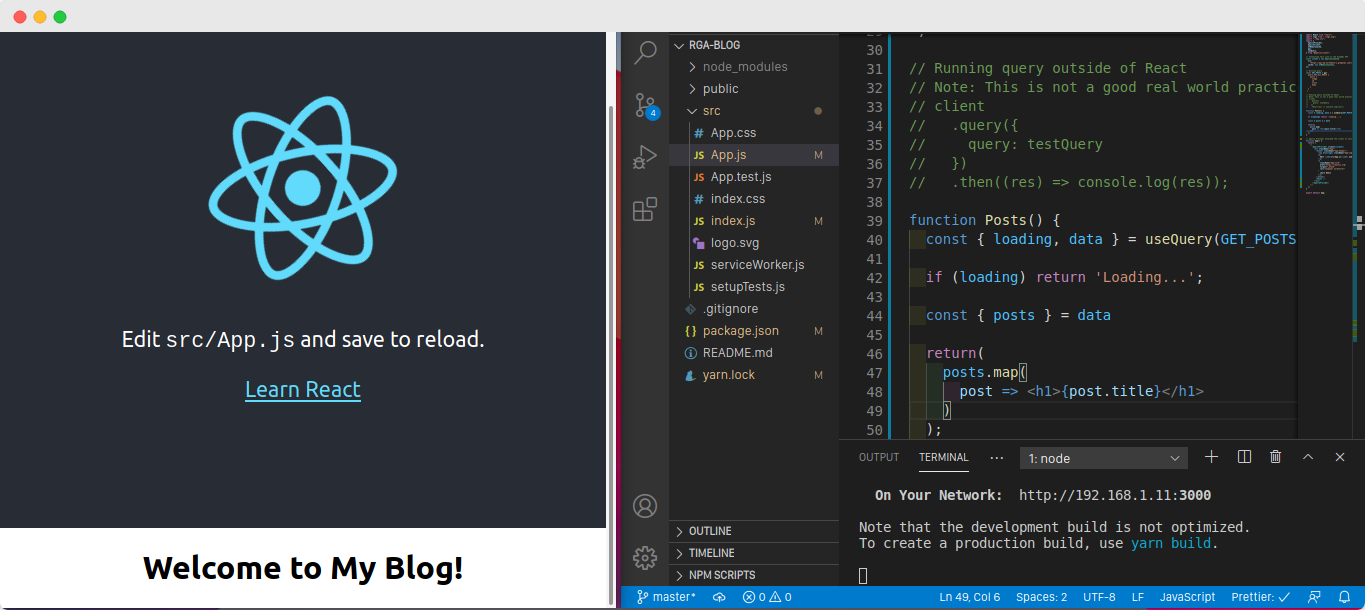Kill the terminal with trash icon
Viewport: 1365px width, 610px height.
point(1275,457)
